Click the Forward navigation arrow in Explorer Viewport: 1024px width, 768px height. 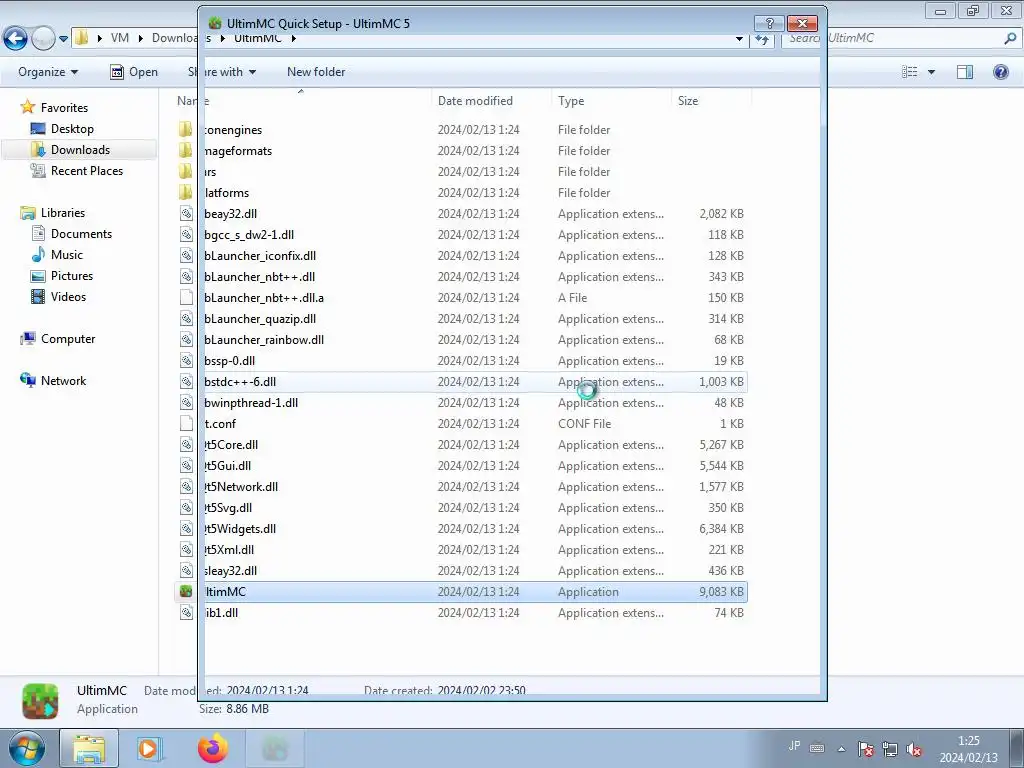pyautogui.click(x=43, y=39)
